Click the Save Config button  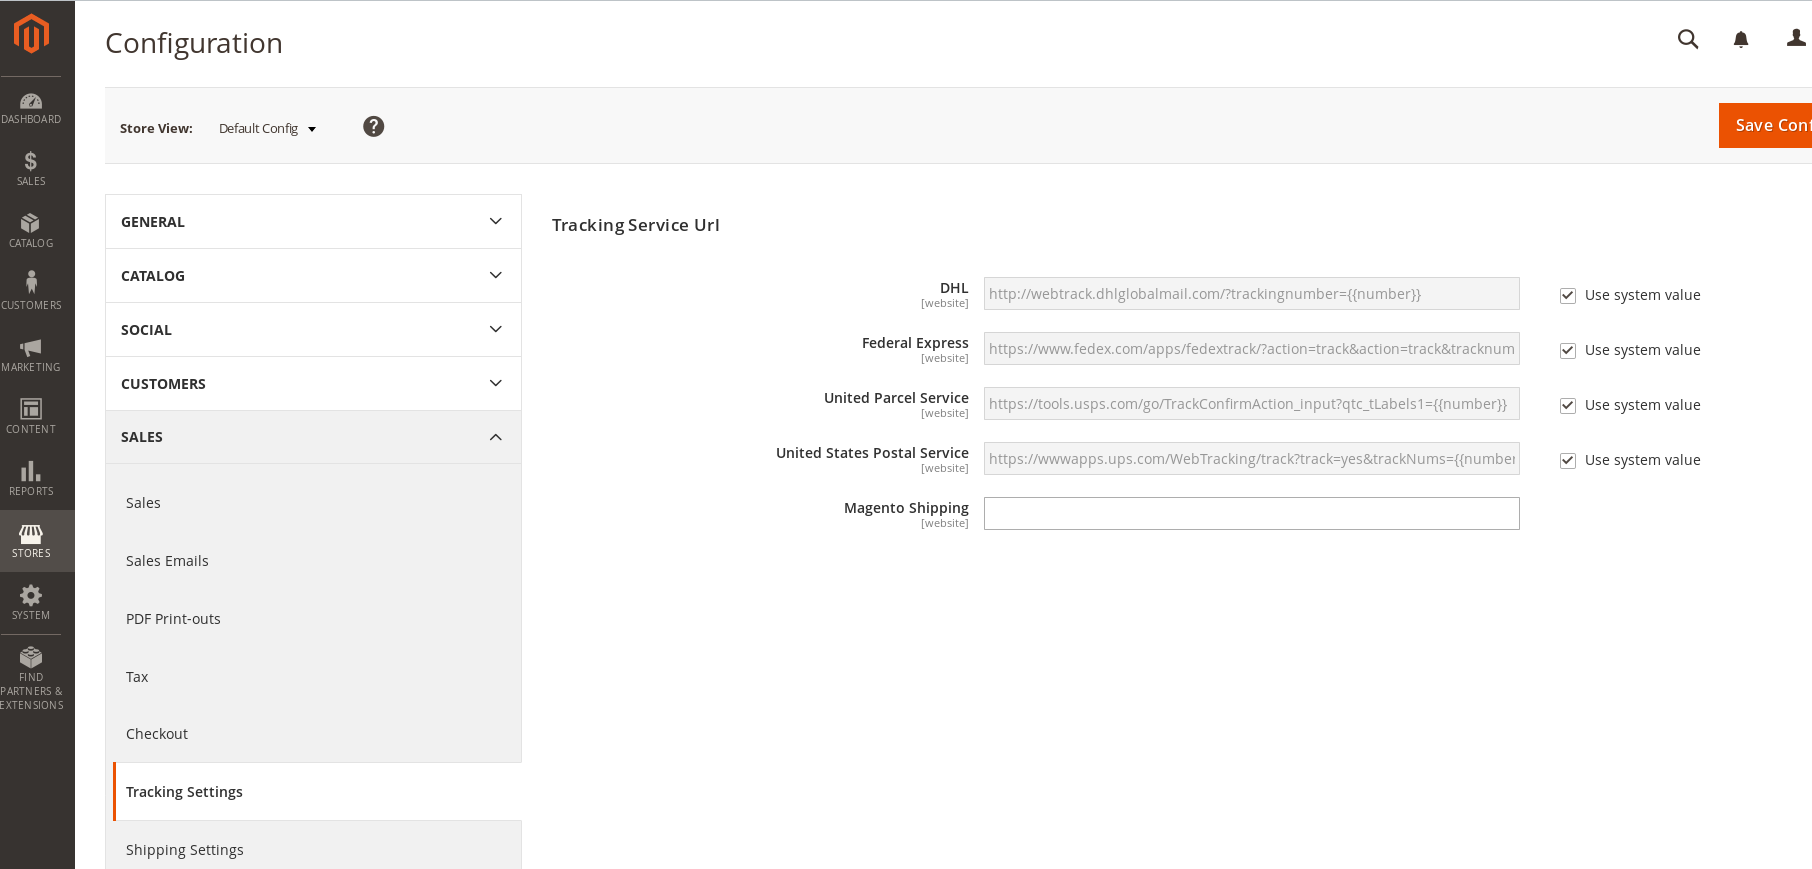click(1766, 126)
